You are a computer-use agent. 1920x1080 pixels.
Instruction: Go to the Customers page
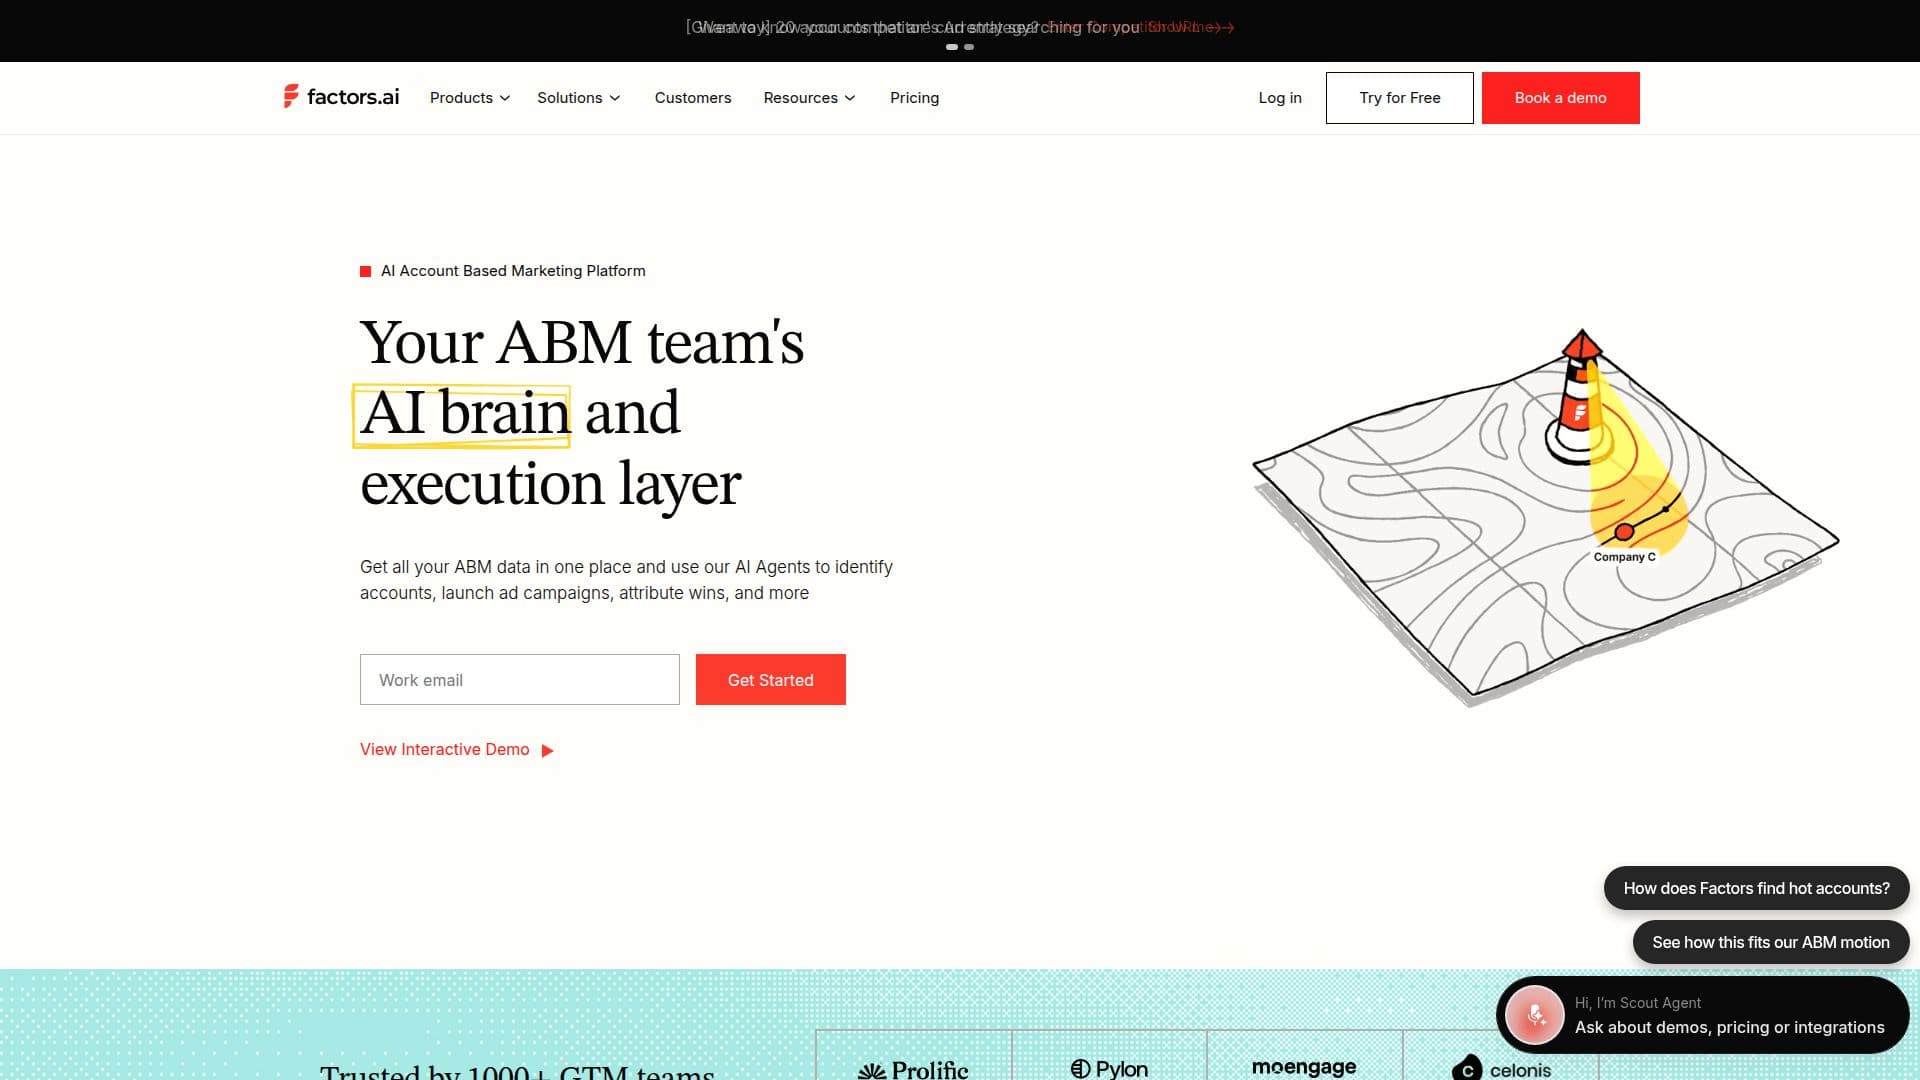[693, 98]
